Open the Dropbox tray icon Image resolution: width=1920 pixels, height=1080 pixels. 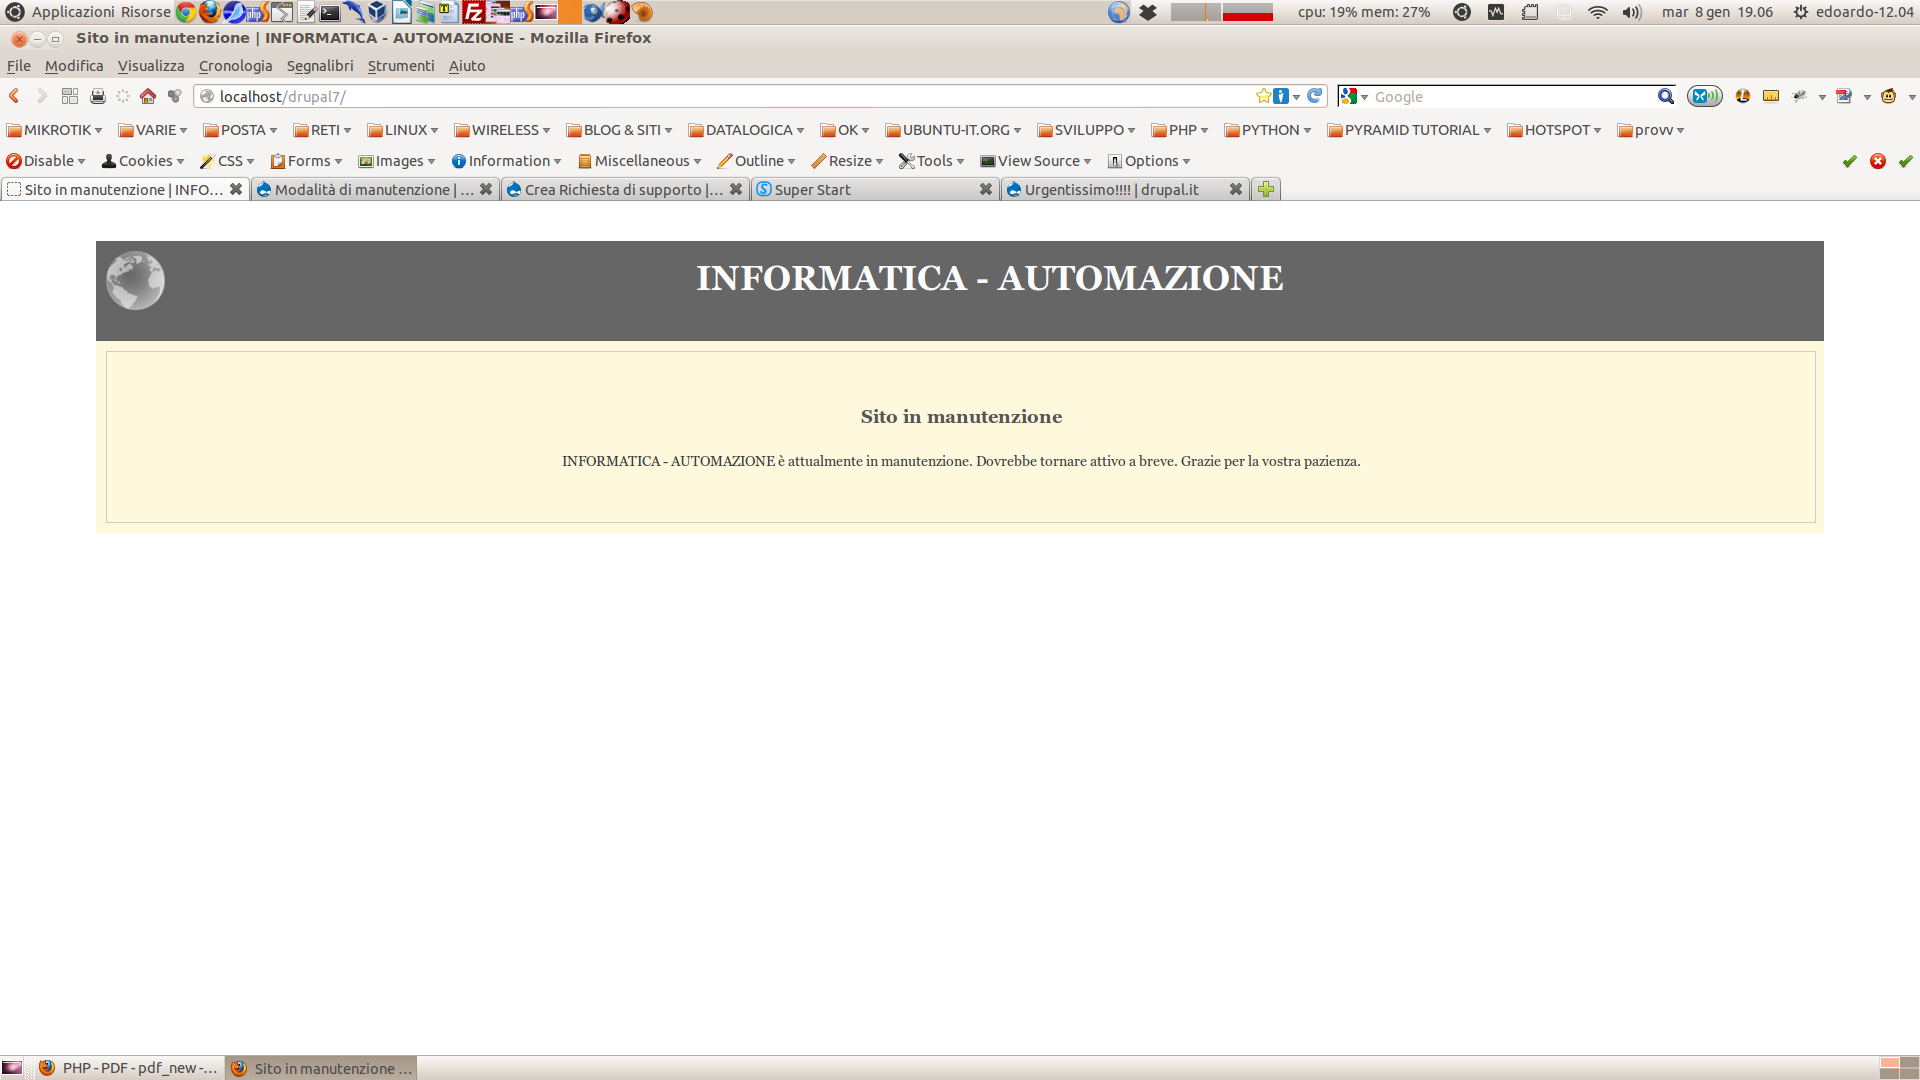(1148, 12)
